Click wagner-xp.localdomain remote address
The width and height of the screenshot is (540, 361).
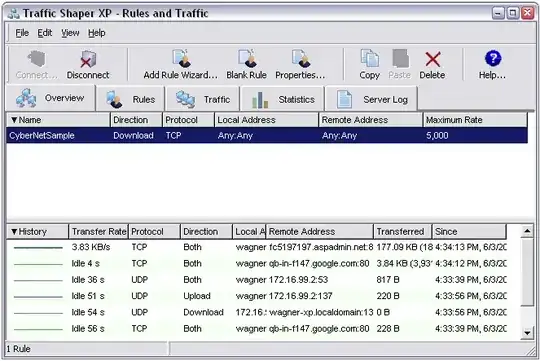321,312
